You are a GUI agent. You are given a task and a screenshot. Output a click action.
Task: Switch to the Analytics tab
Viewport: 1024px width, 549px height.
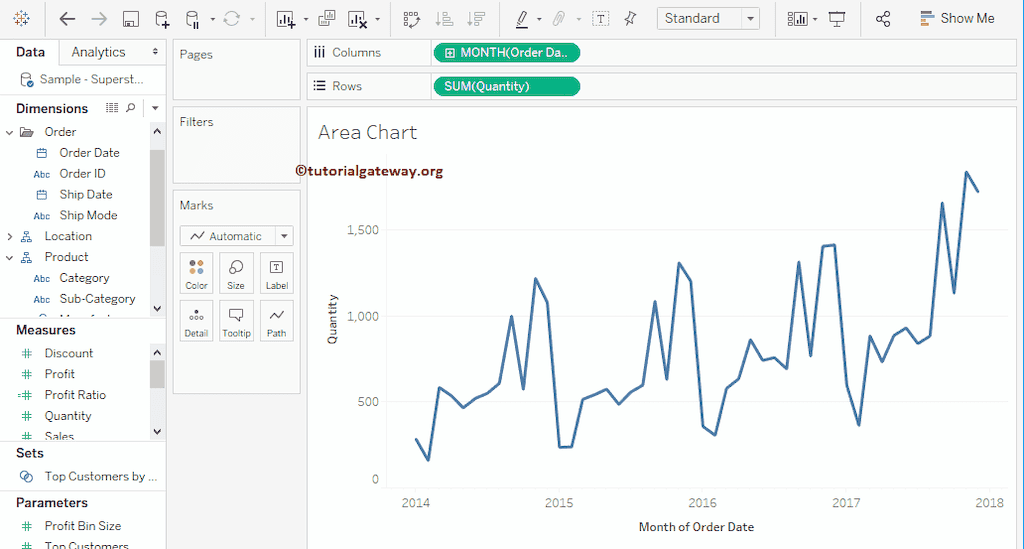tap(99, 52)
